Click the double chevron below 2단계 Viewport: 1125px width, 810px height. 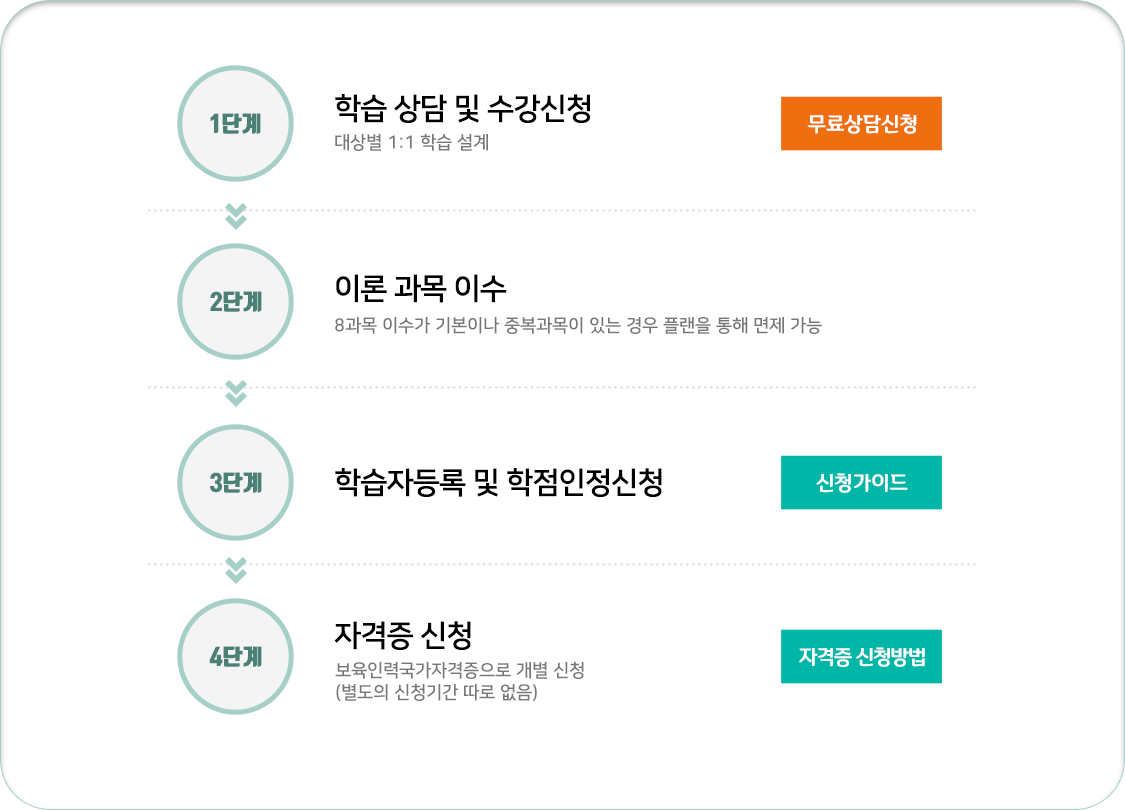coord(235,392)
